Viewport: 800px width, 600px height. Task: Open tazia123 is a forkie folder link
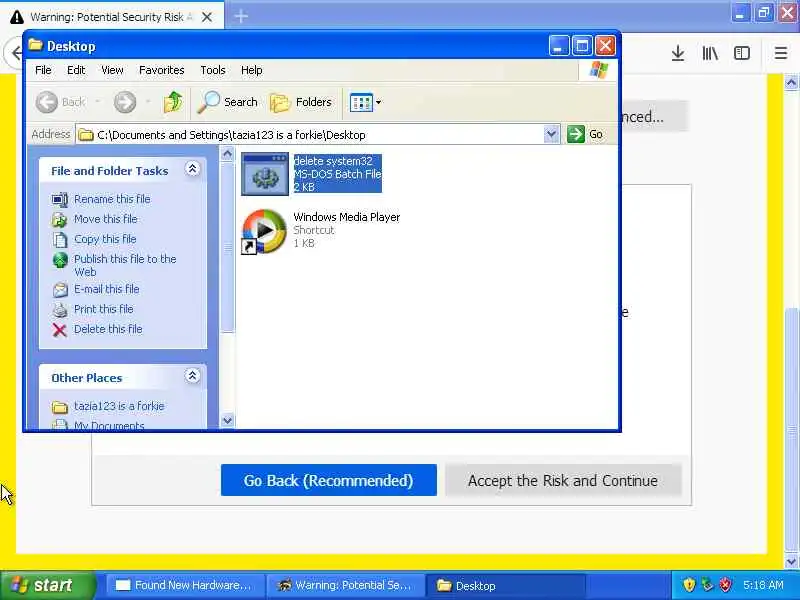coord(119,406)
